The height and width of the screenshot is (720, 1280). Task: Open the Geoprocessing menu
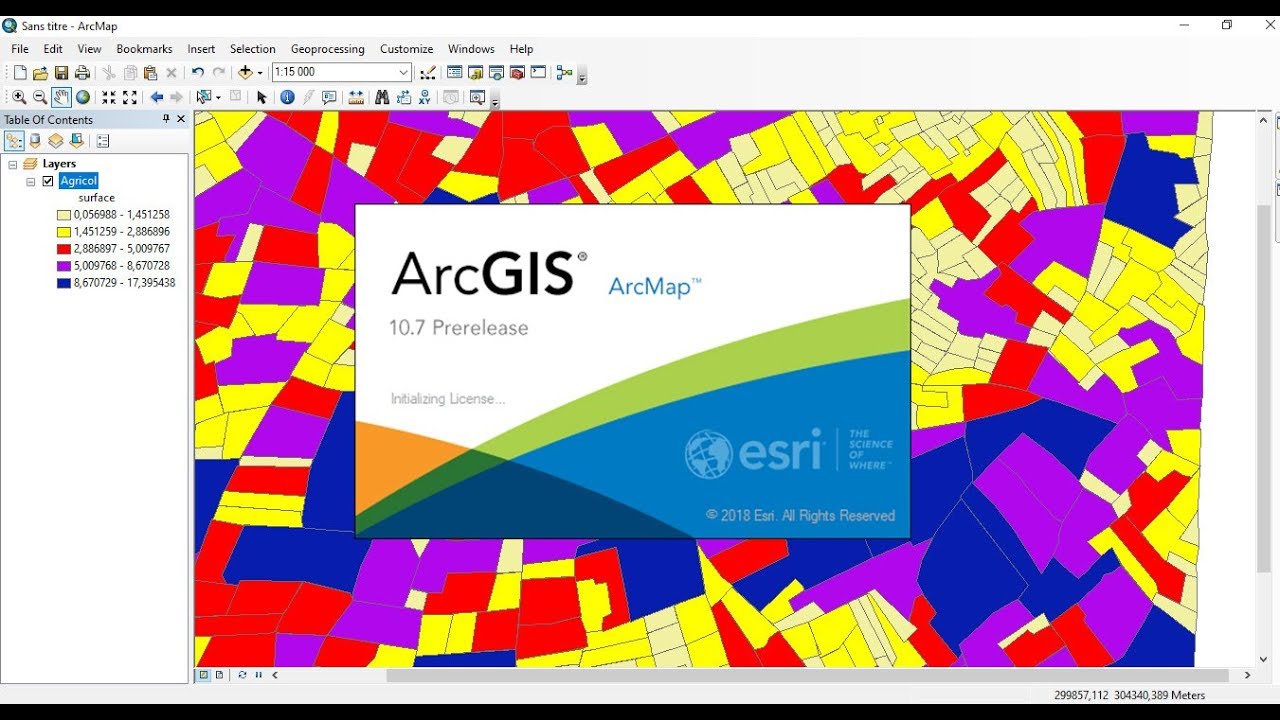click(326, 48)
